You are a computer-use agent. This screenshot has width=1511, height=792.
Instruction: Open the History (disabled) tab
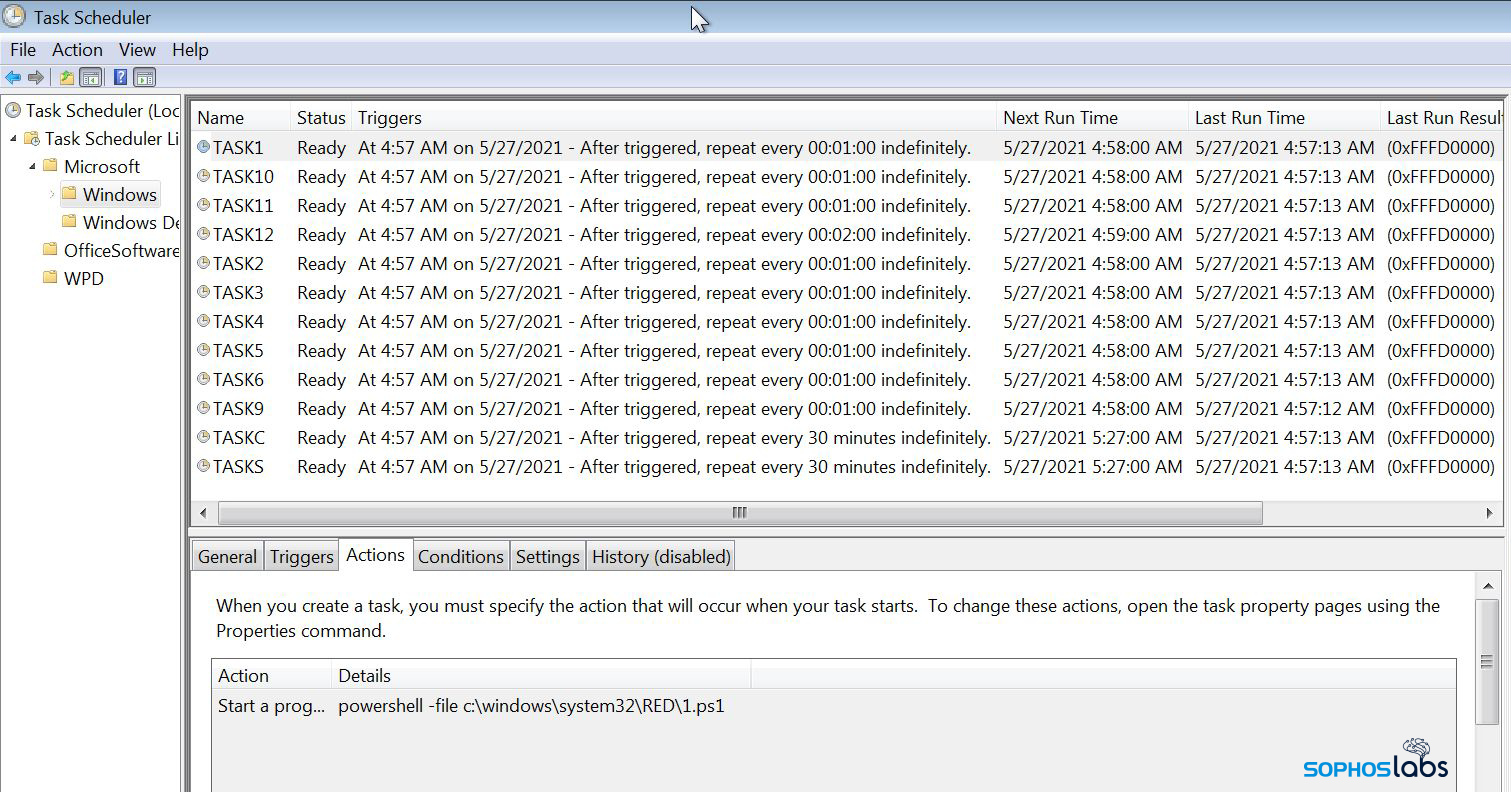tap(661, 557)
